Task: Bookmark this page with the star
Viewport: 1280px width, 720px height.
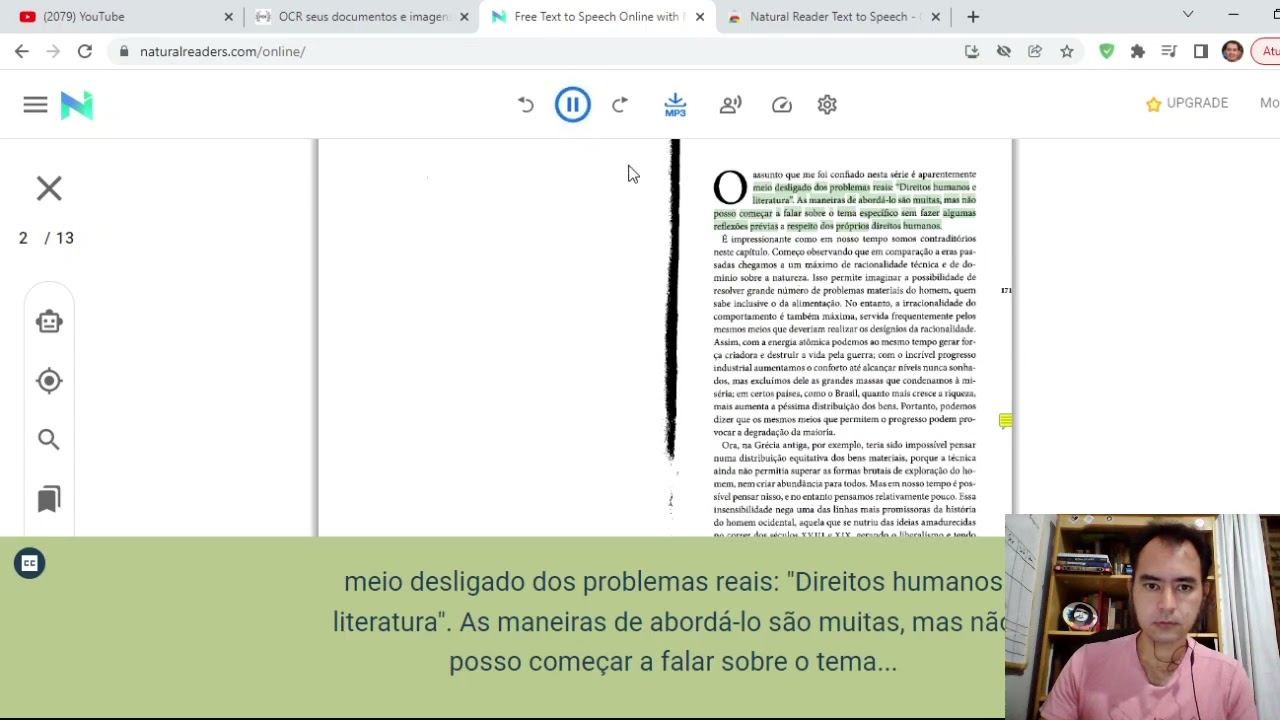Action: point(1067,51)
